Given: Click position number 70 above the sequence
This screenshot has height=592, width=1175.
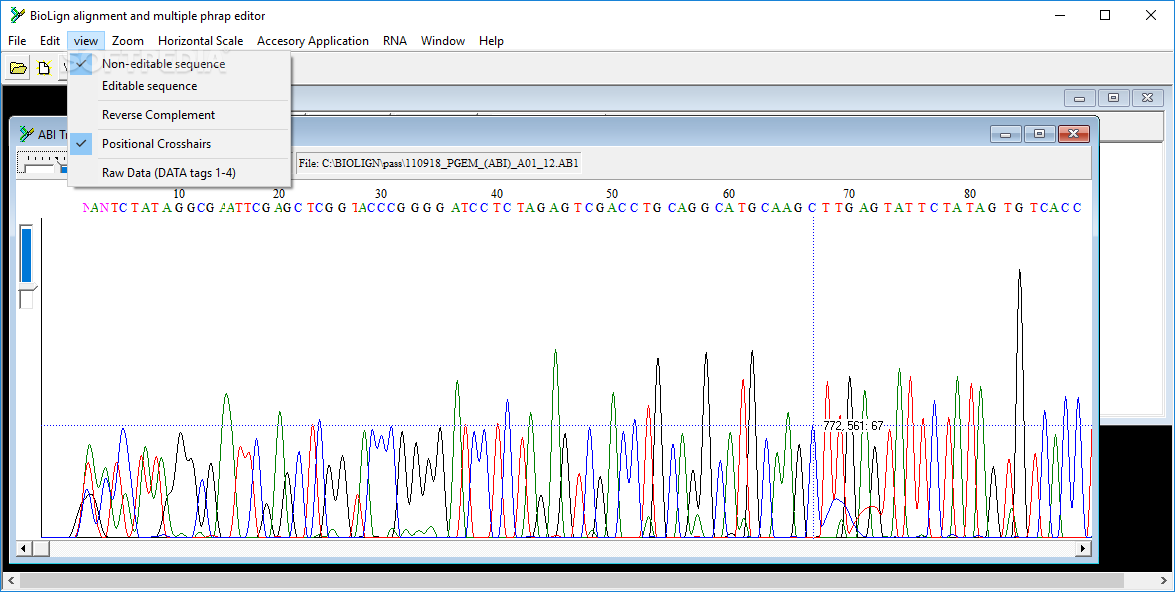Looking at the screenshot, I should (x=849, y=194).
